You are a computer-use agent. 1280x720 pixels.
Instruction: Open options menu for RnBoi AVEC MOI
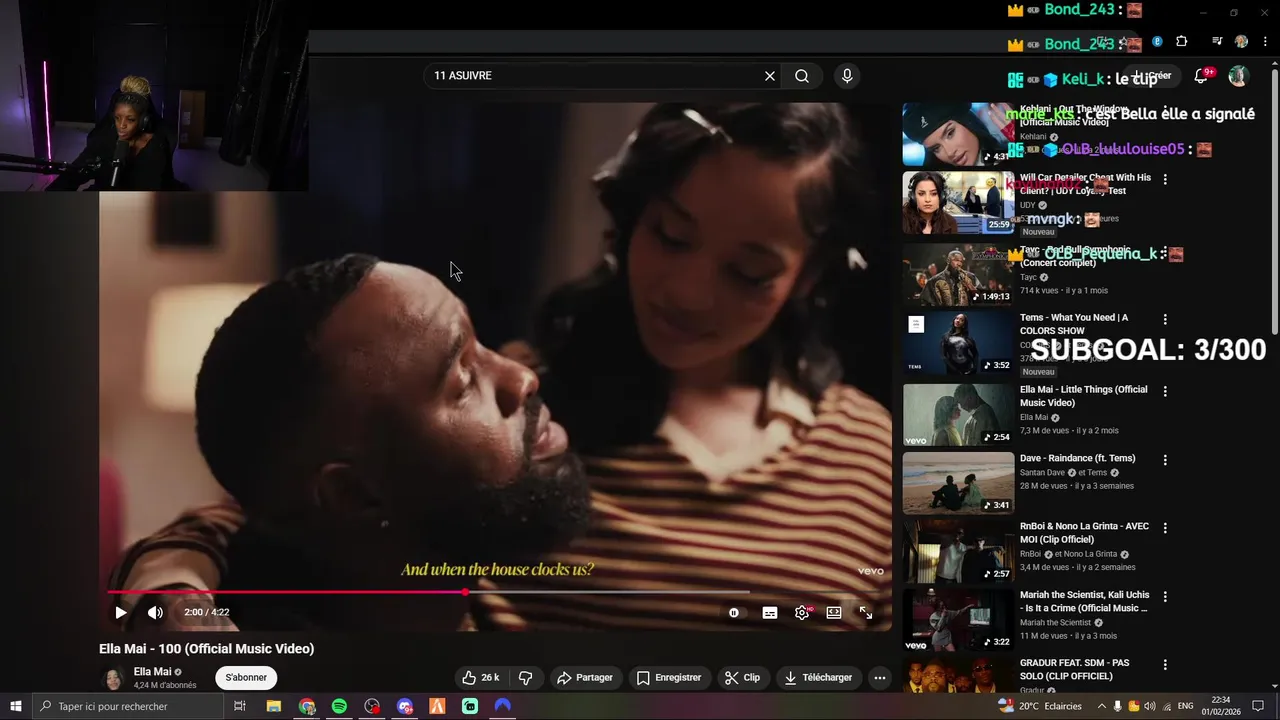click(x=1165, y=528)
